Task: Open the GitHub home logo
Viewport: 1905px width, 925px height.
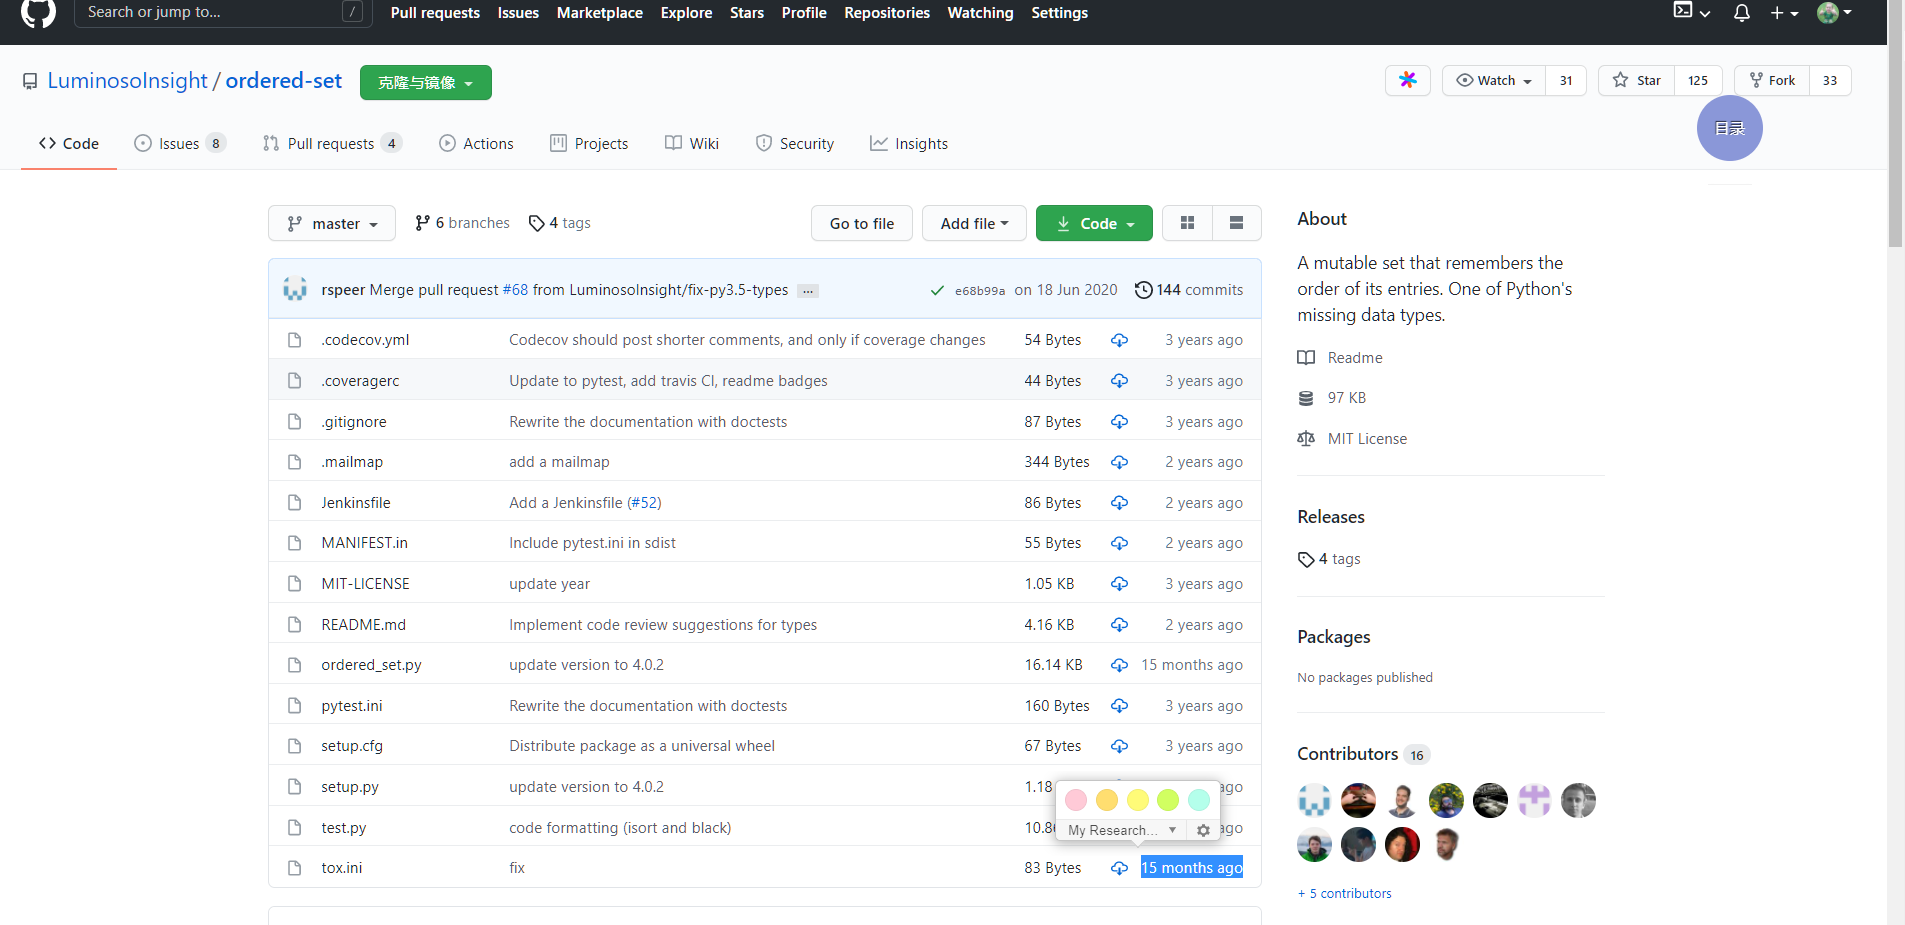Action: 38,12
